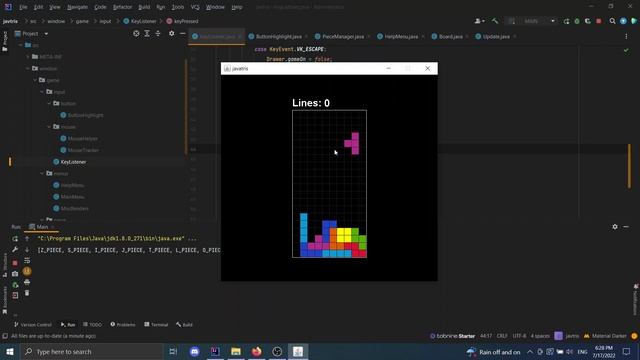Select the Main tab in Run panel
640x360 pixels.
point(42,227)
